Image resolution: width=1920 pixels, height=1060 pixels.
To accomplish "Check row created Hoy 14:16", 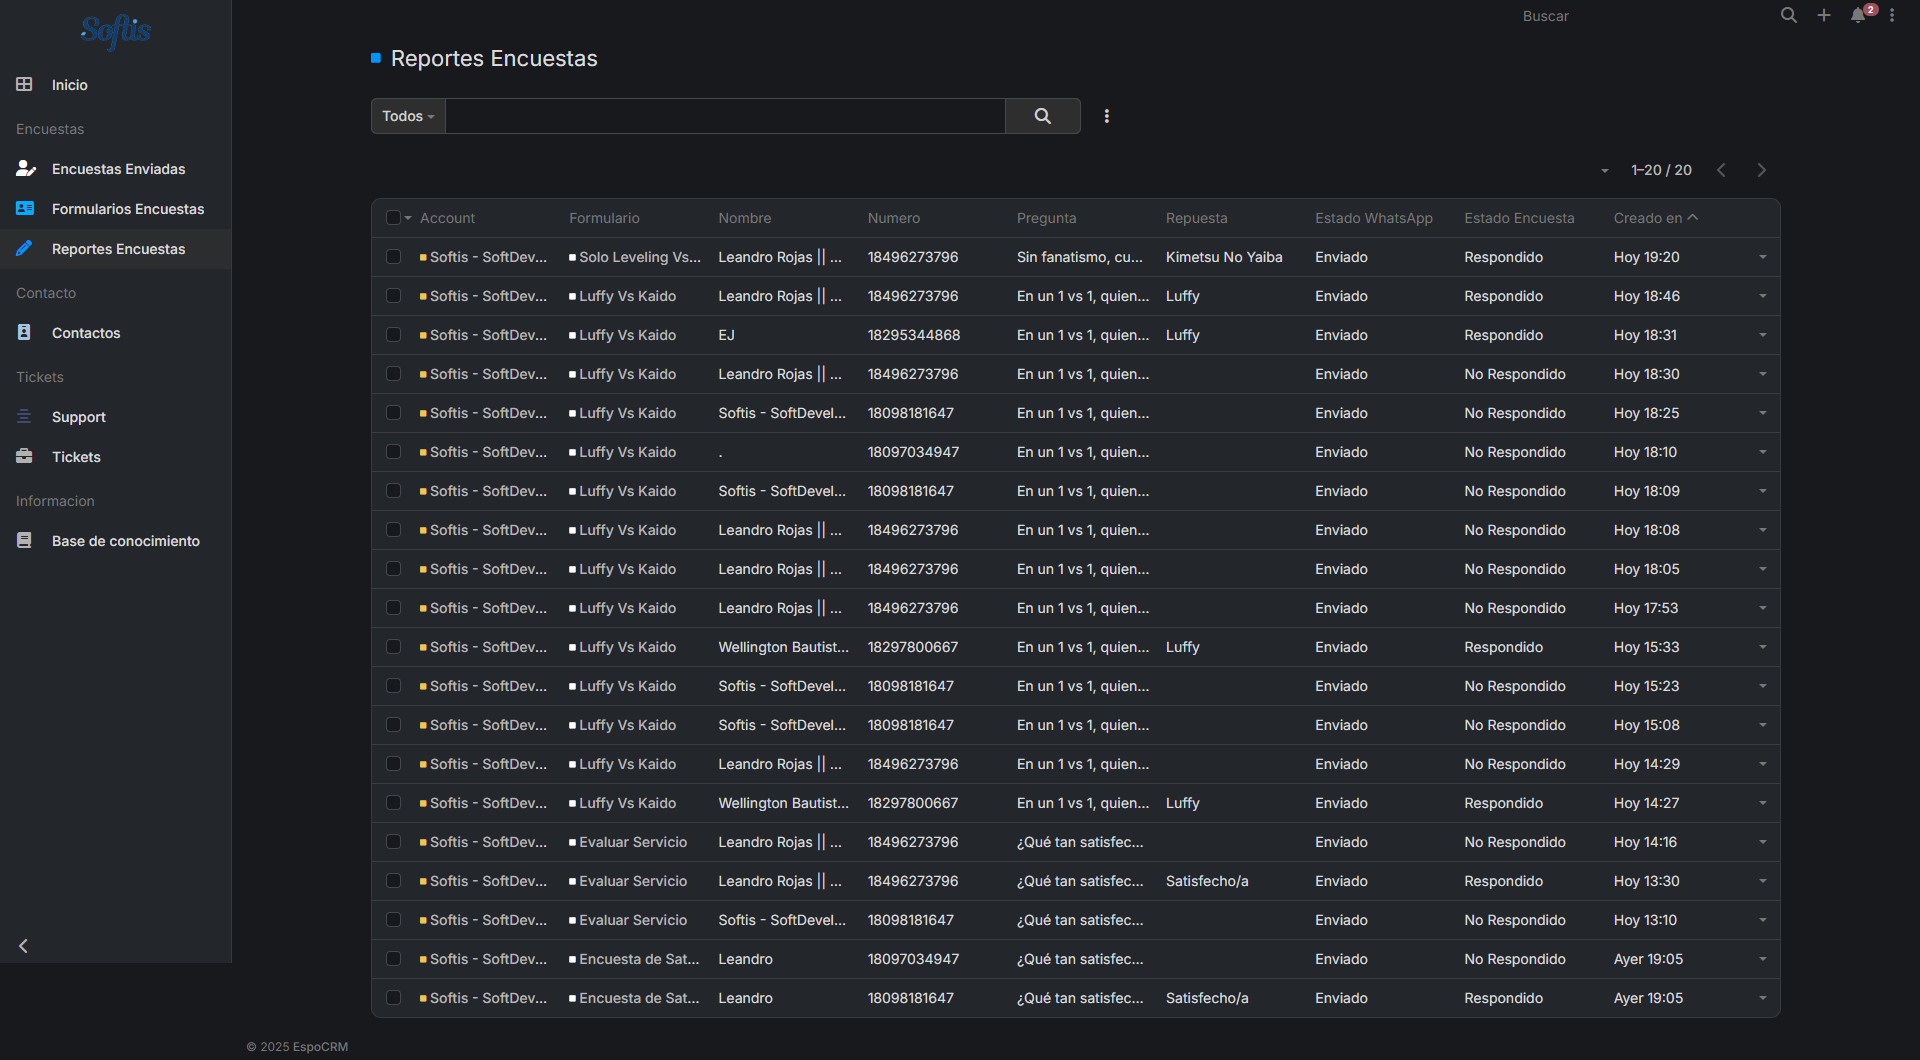I will tap(393, 842).
